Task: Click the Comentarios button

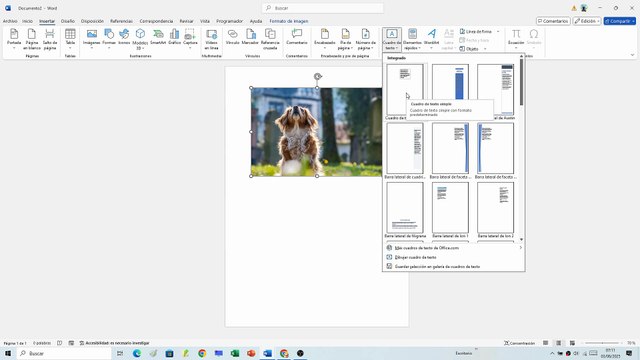Action: point(553,21)
